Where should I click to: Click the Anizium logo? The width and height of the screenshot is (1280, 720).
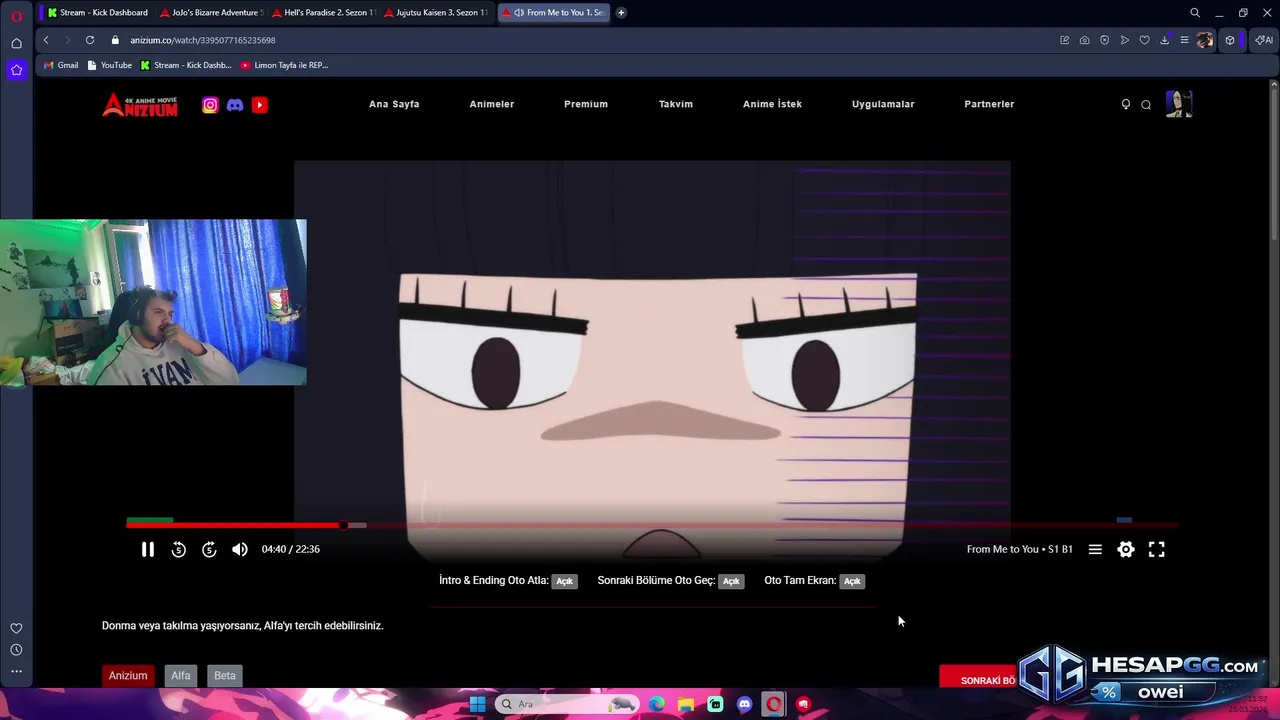tap(140, 105)
